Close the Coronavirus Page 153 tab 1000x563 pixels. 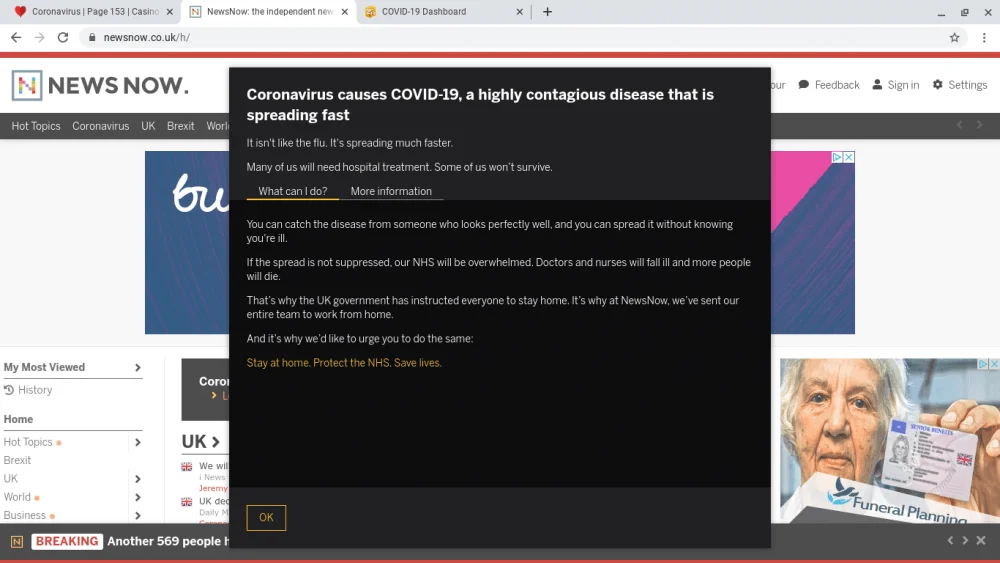point(170,11)
